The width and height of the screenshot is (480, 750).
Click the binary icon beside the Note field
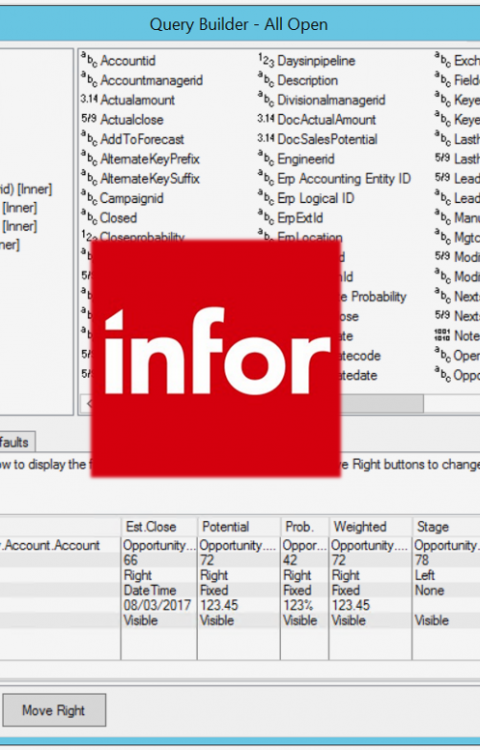442,335
